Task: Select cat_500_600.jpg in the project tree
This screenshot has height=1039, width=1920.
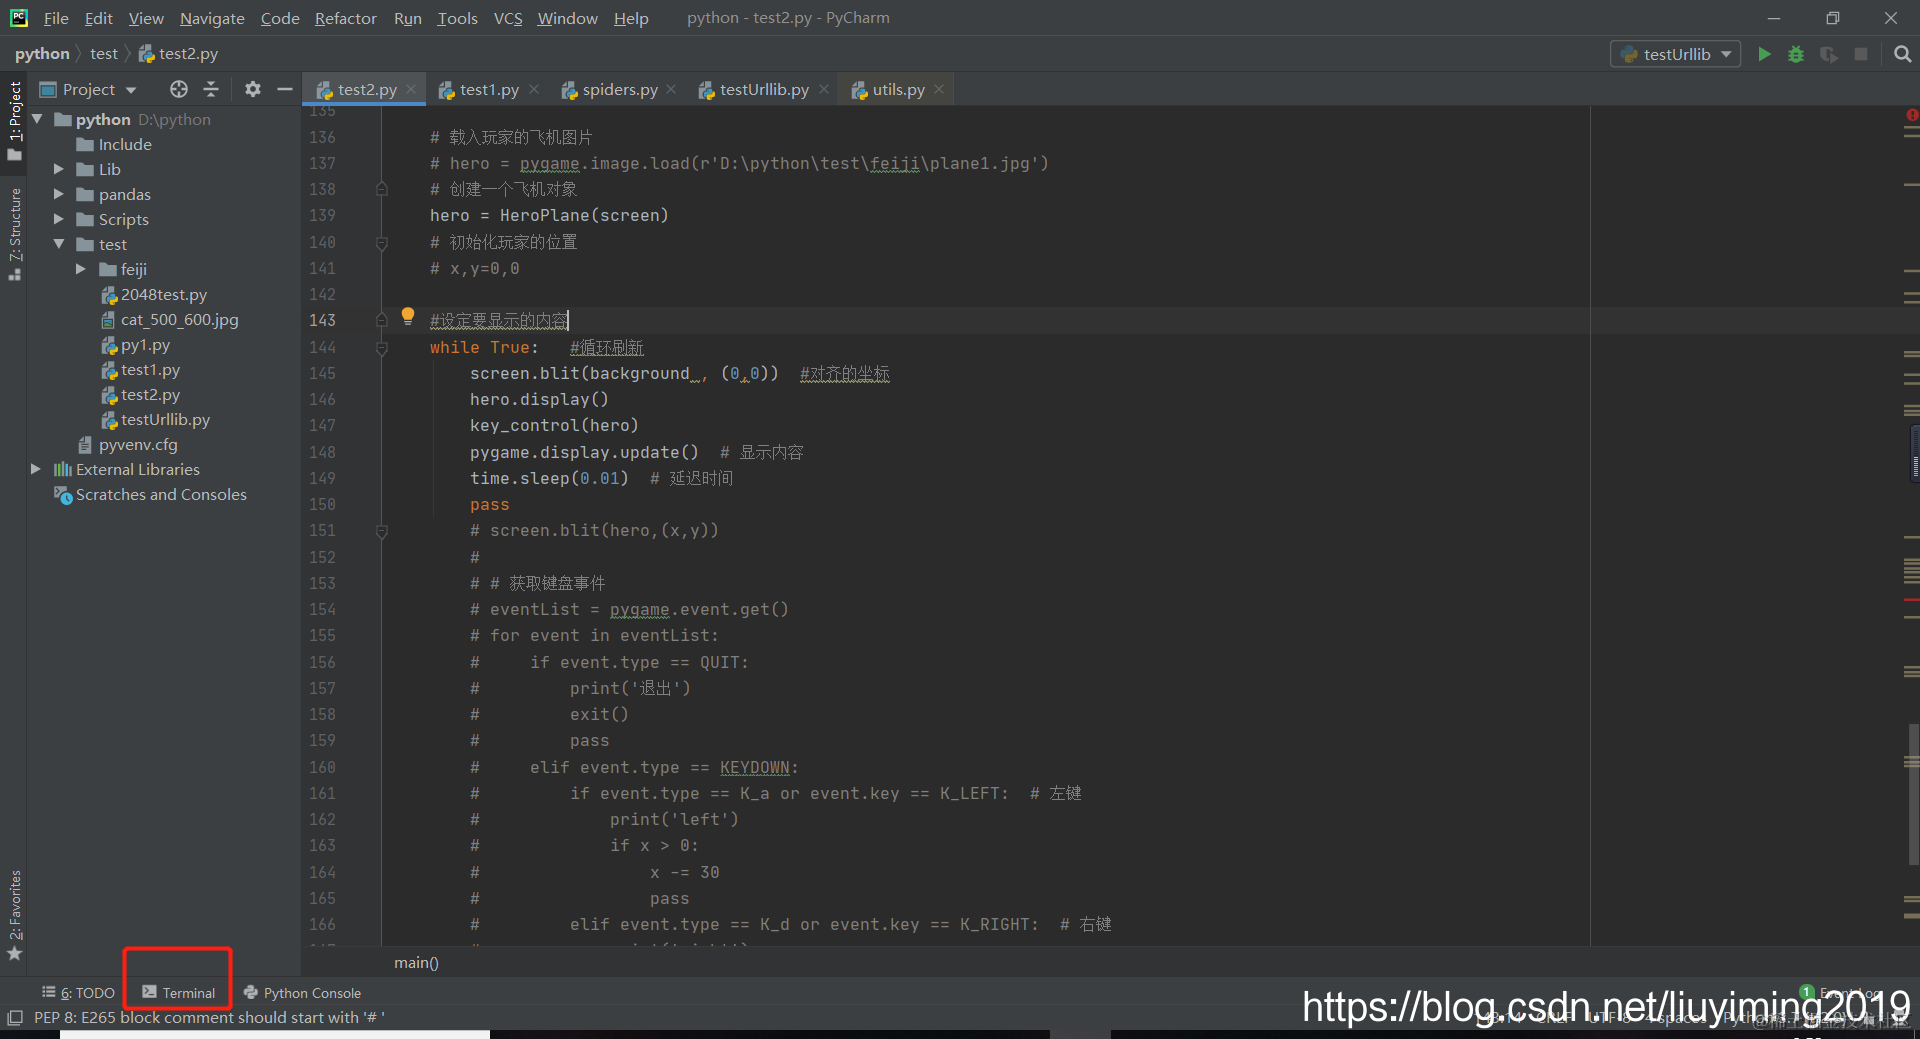Action: click(x=170, y=319)
